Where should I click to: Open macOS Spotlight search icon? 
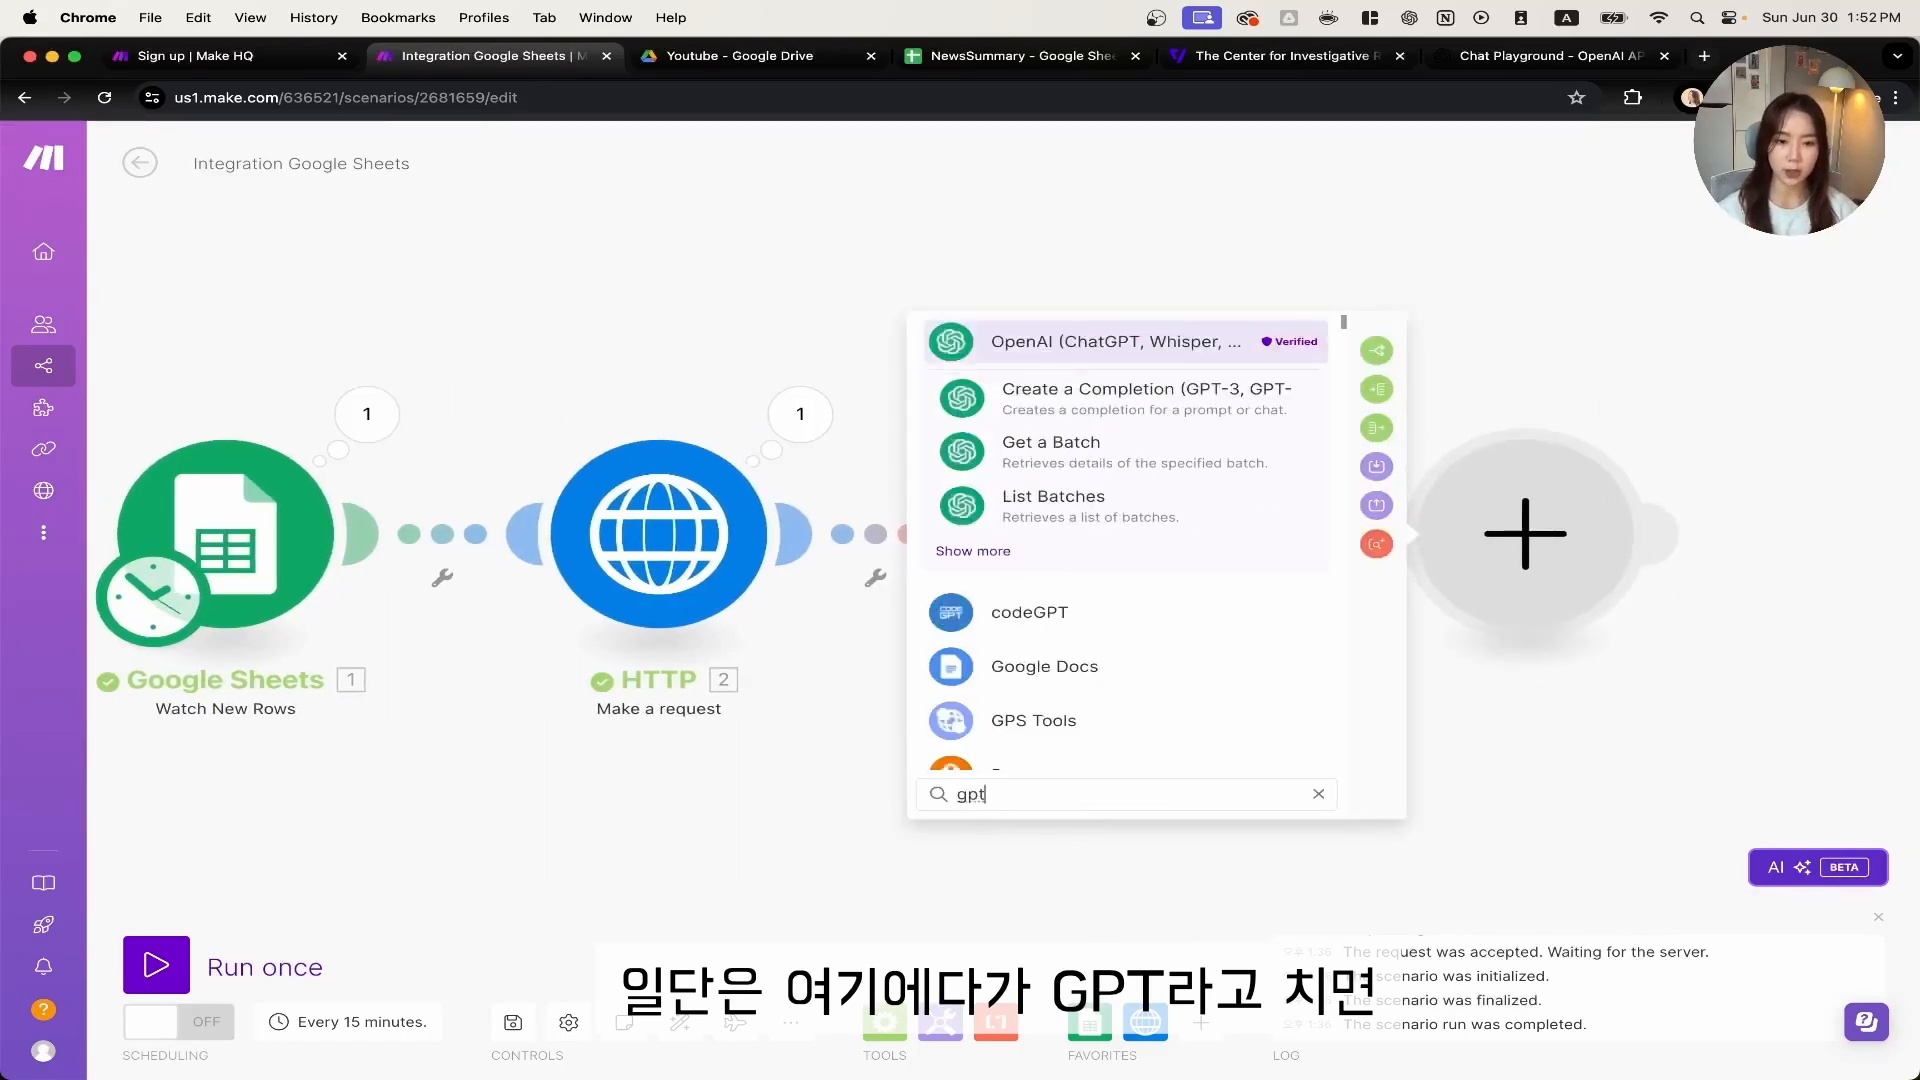click(1696, 17)
